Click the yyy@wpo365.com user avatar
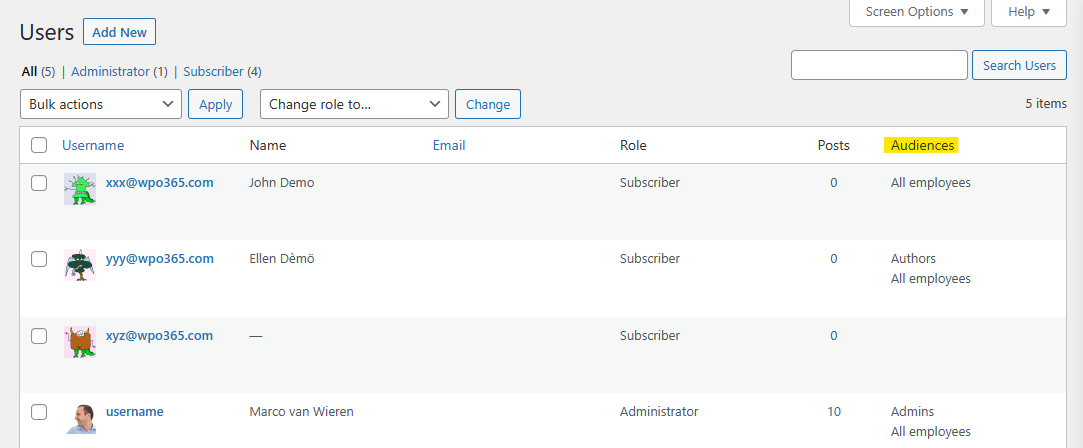The image size is (1083, 448). click(80, 265)
